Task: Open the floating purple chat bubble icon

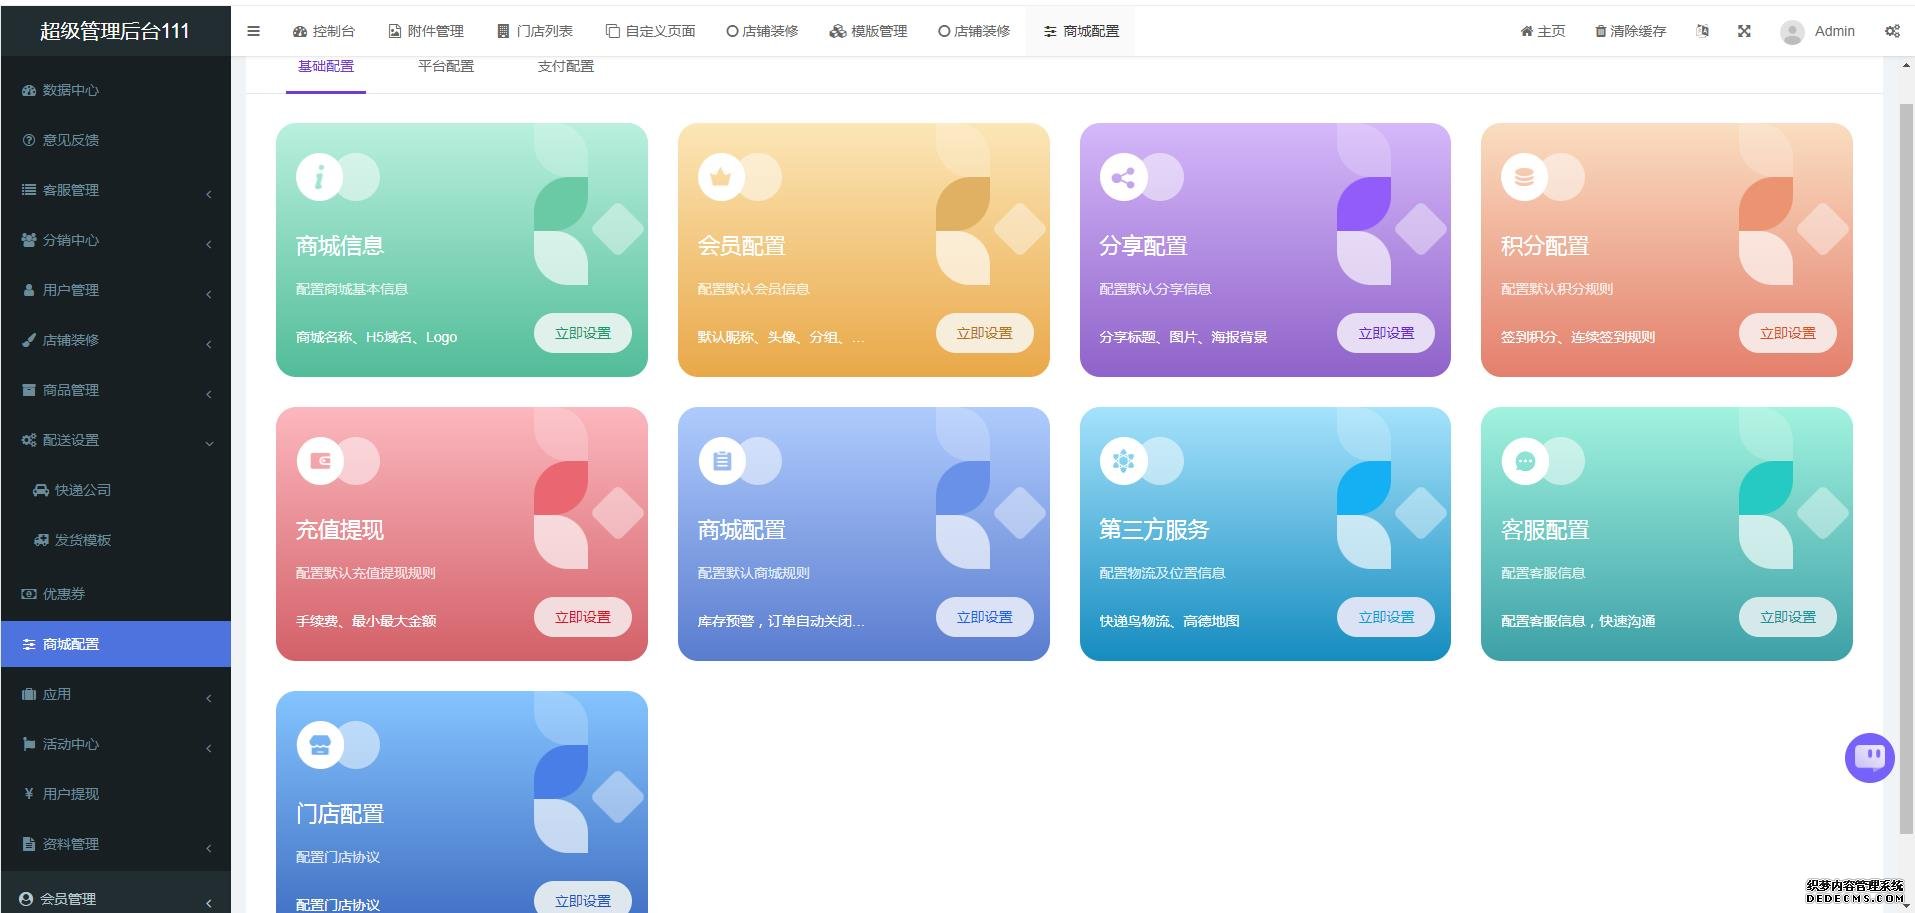Action: point(1869,758)
